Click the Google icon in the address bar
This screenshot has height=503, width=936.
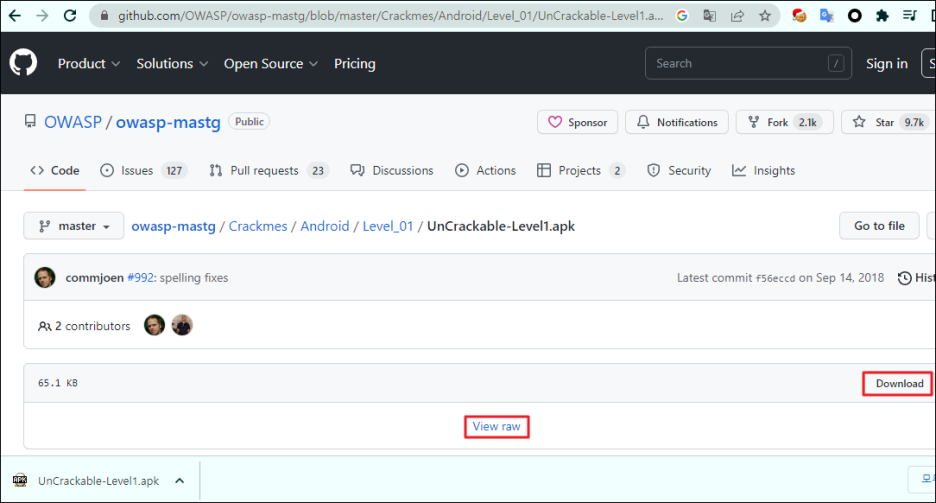681,16
